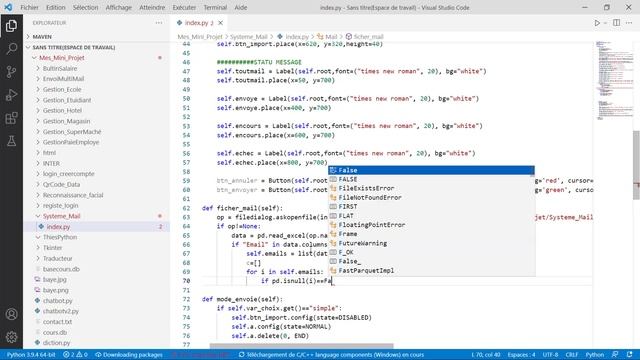The image size is (640, 360).
Task: Open baye.jpg image file
Action: (55, 280)
